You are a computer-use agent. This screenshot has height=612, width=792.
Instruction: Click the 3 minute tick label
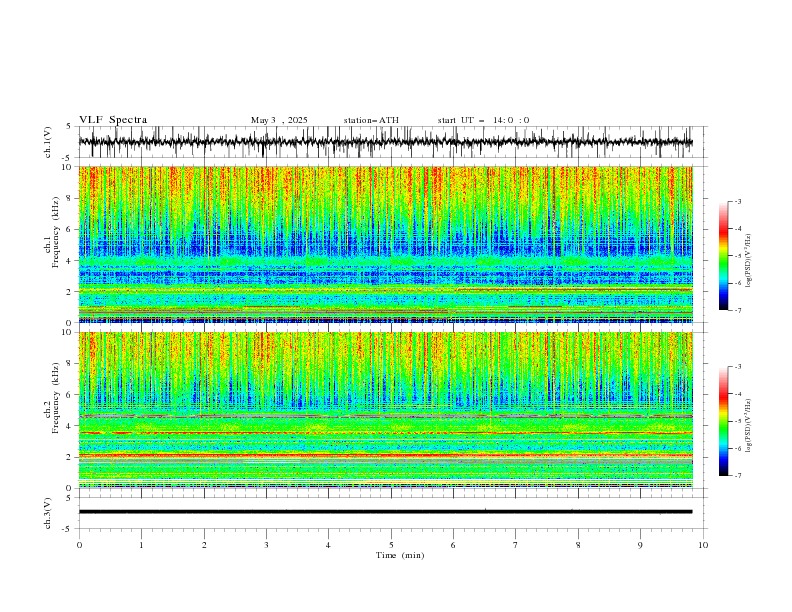pyautogui.click(x=266, y=545)
